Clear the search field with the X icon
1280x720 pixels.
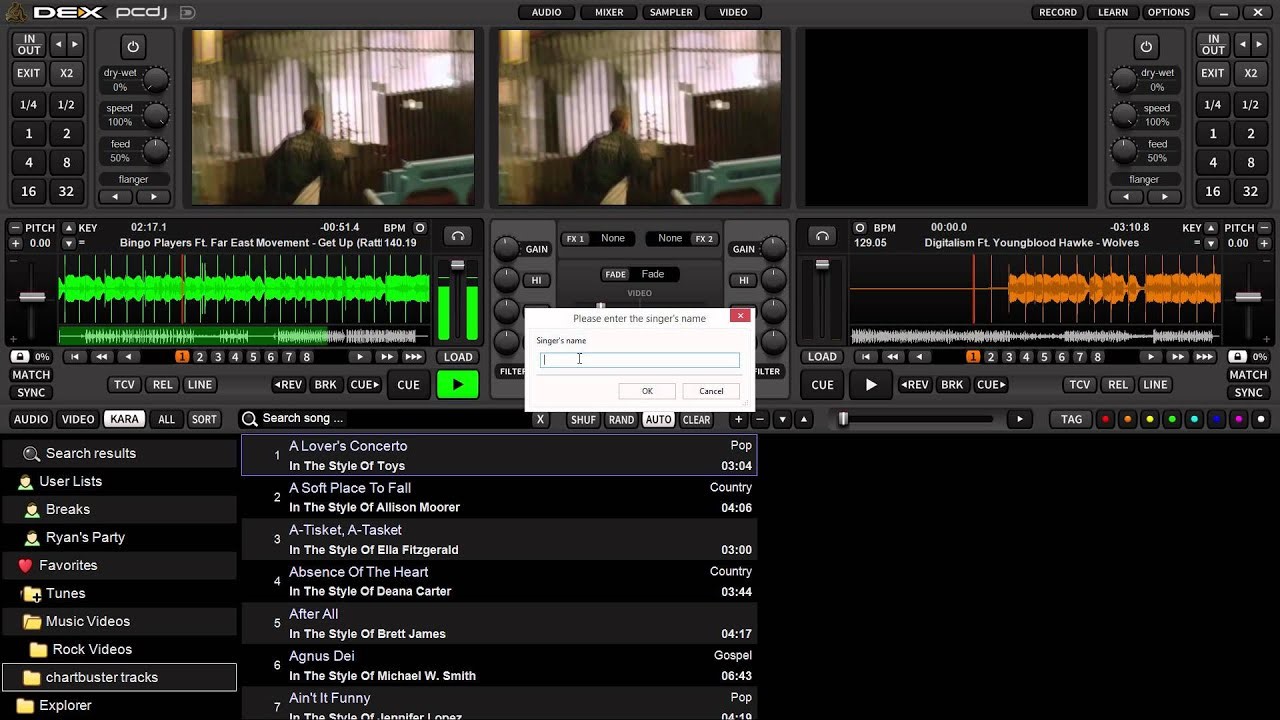point(540,419)
